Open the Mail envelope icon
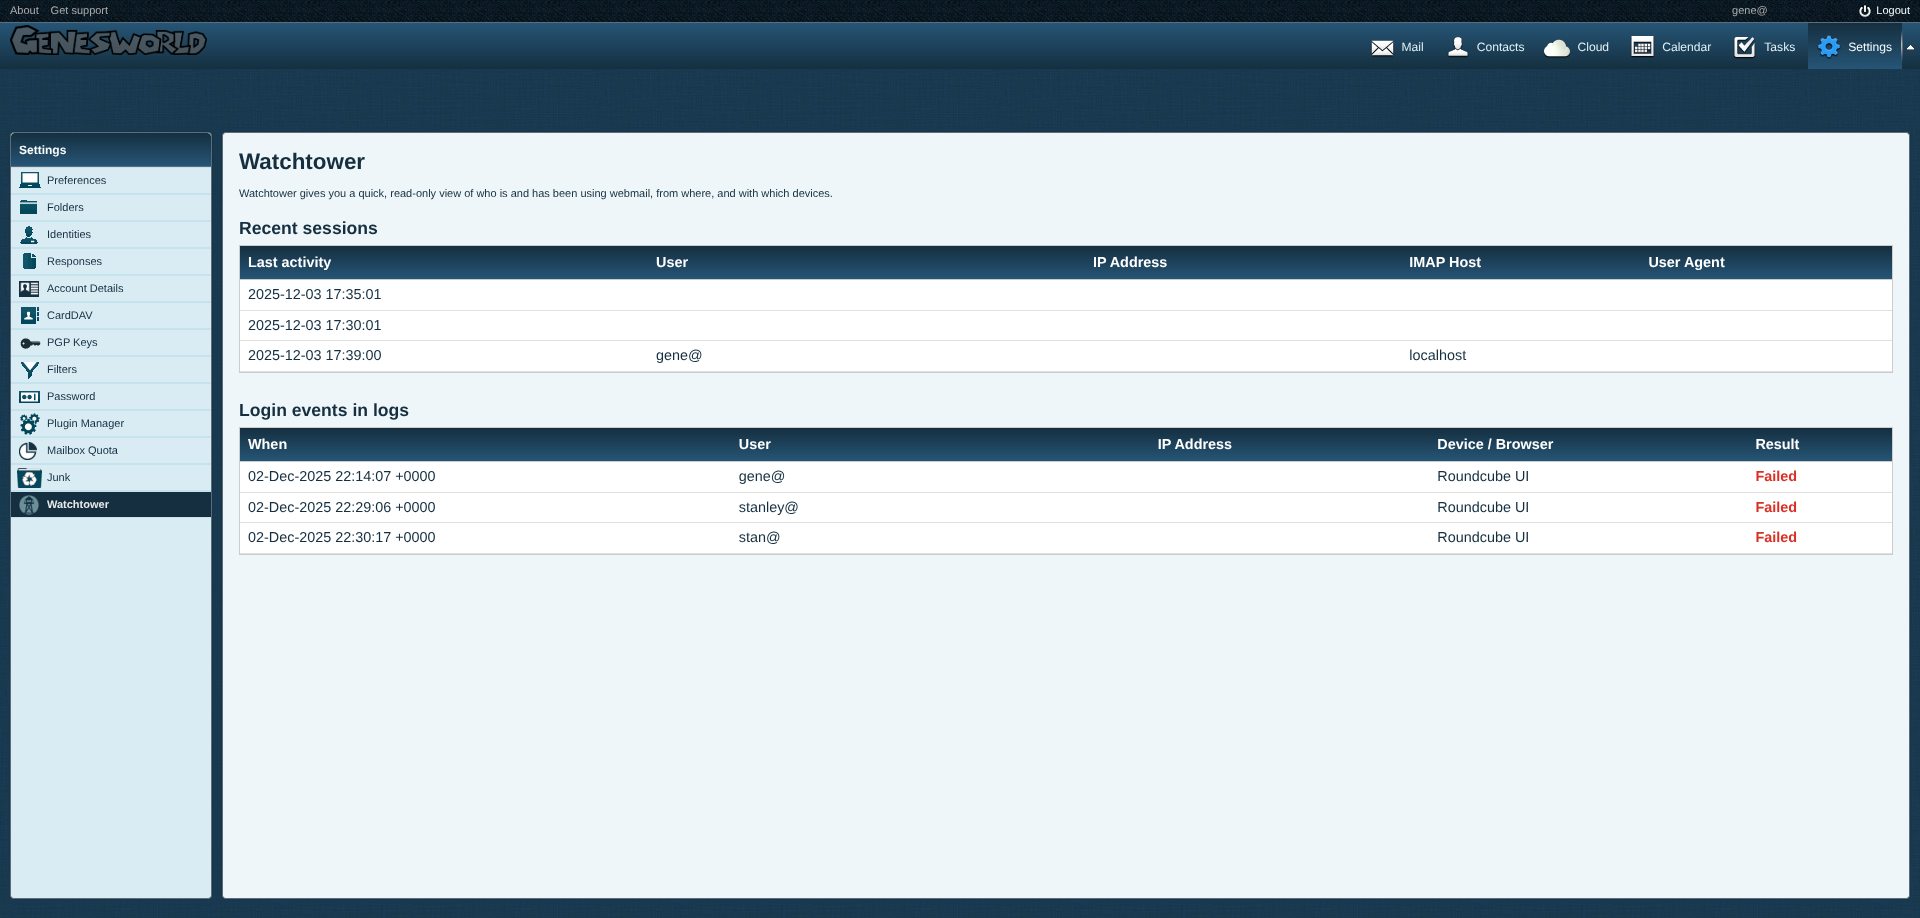 click(1382, 47)
